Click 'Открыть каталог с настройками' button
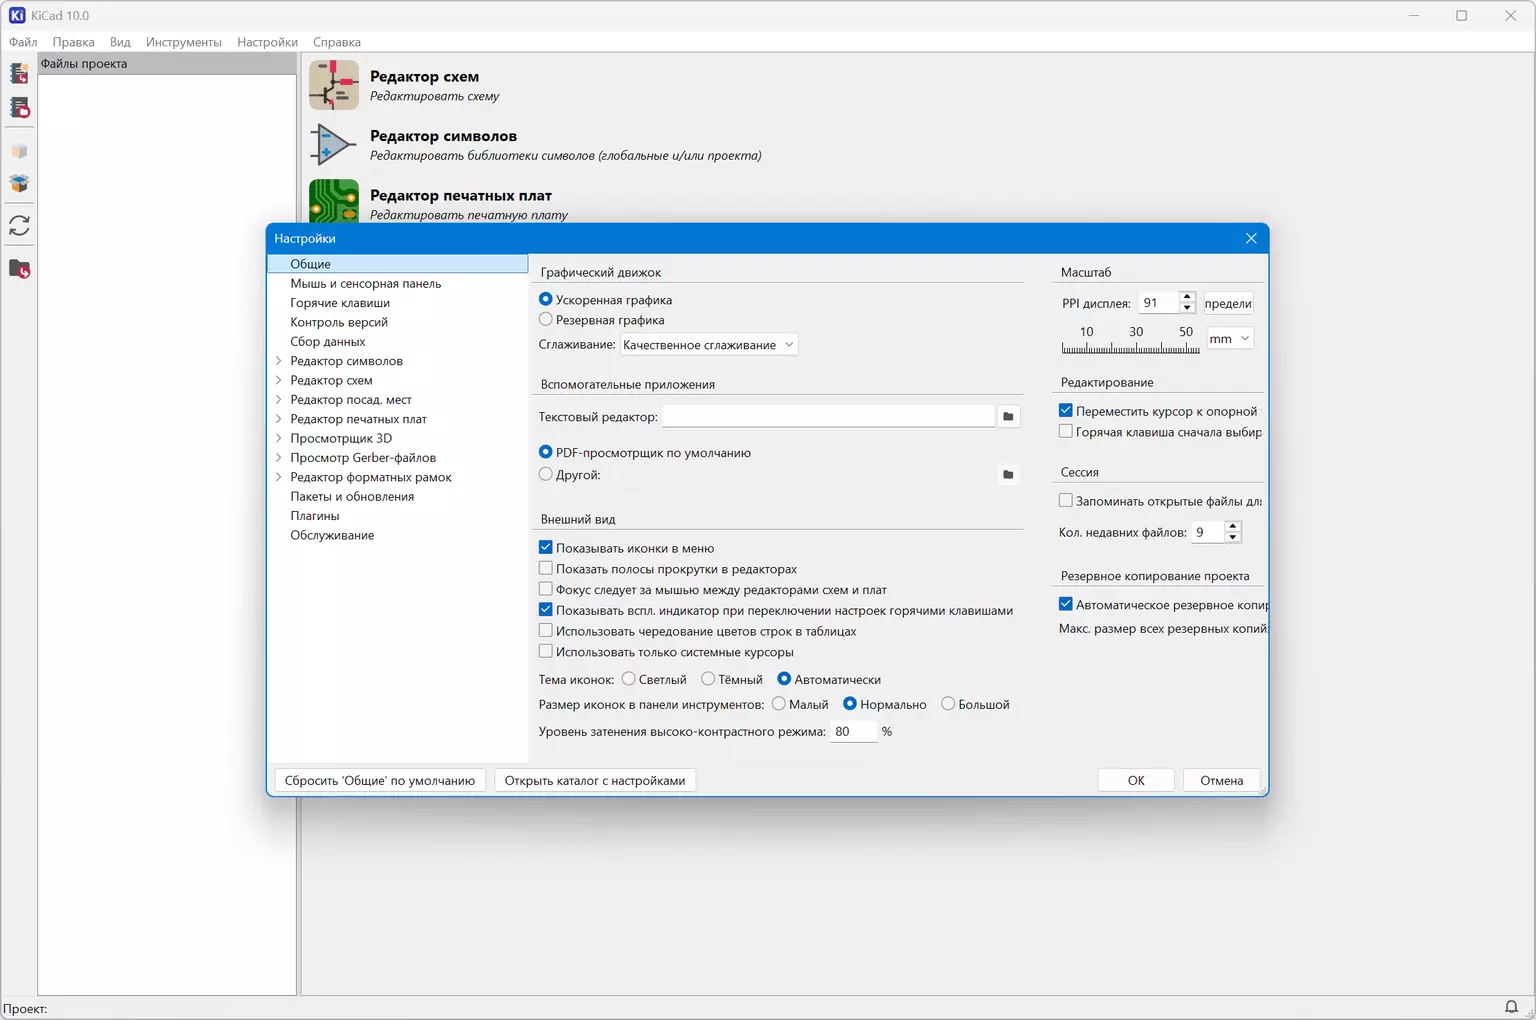1536x1020 pixels. click(594, 781)
